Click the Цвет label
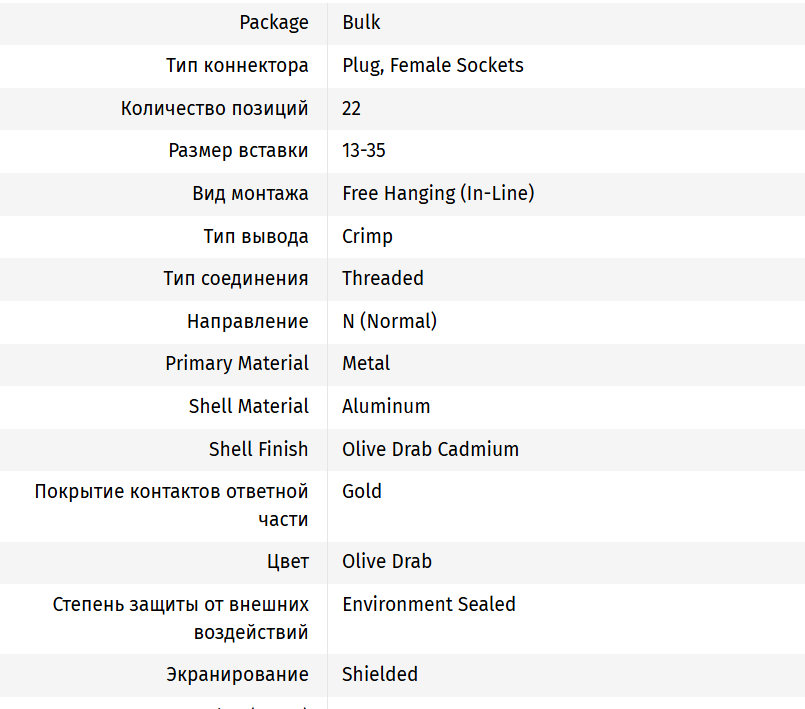The height and width of the screenshot is (709, 805). 287,561
